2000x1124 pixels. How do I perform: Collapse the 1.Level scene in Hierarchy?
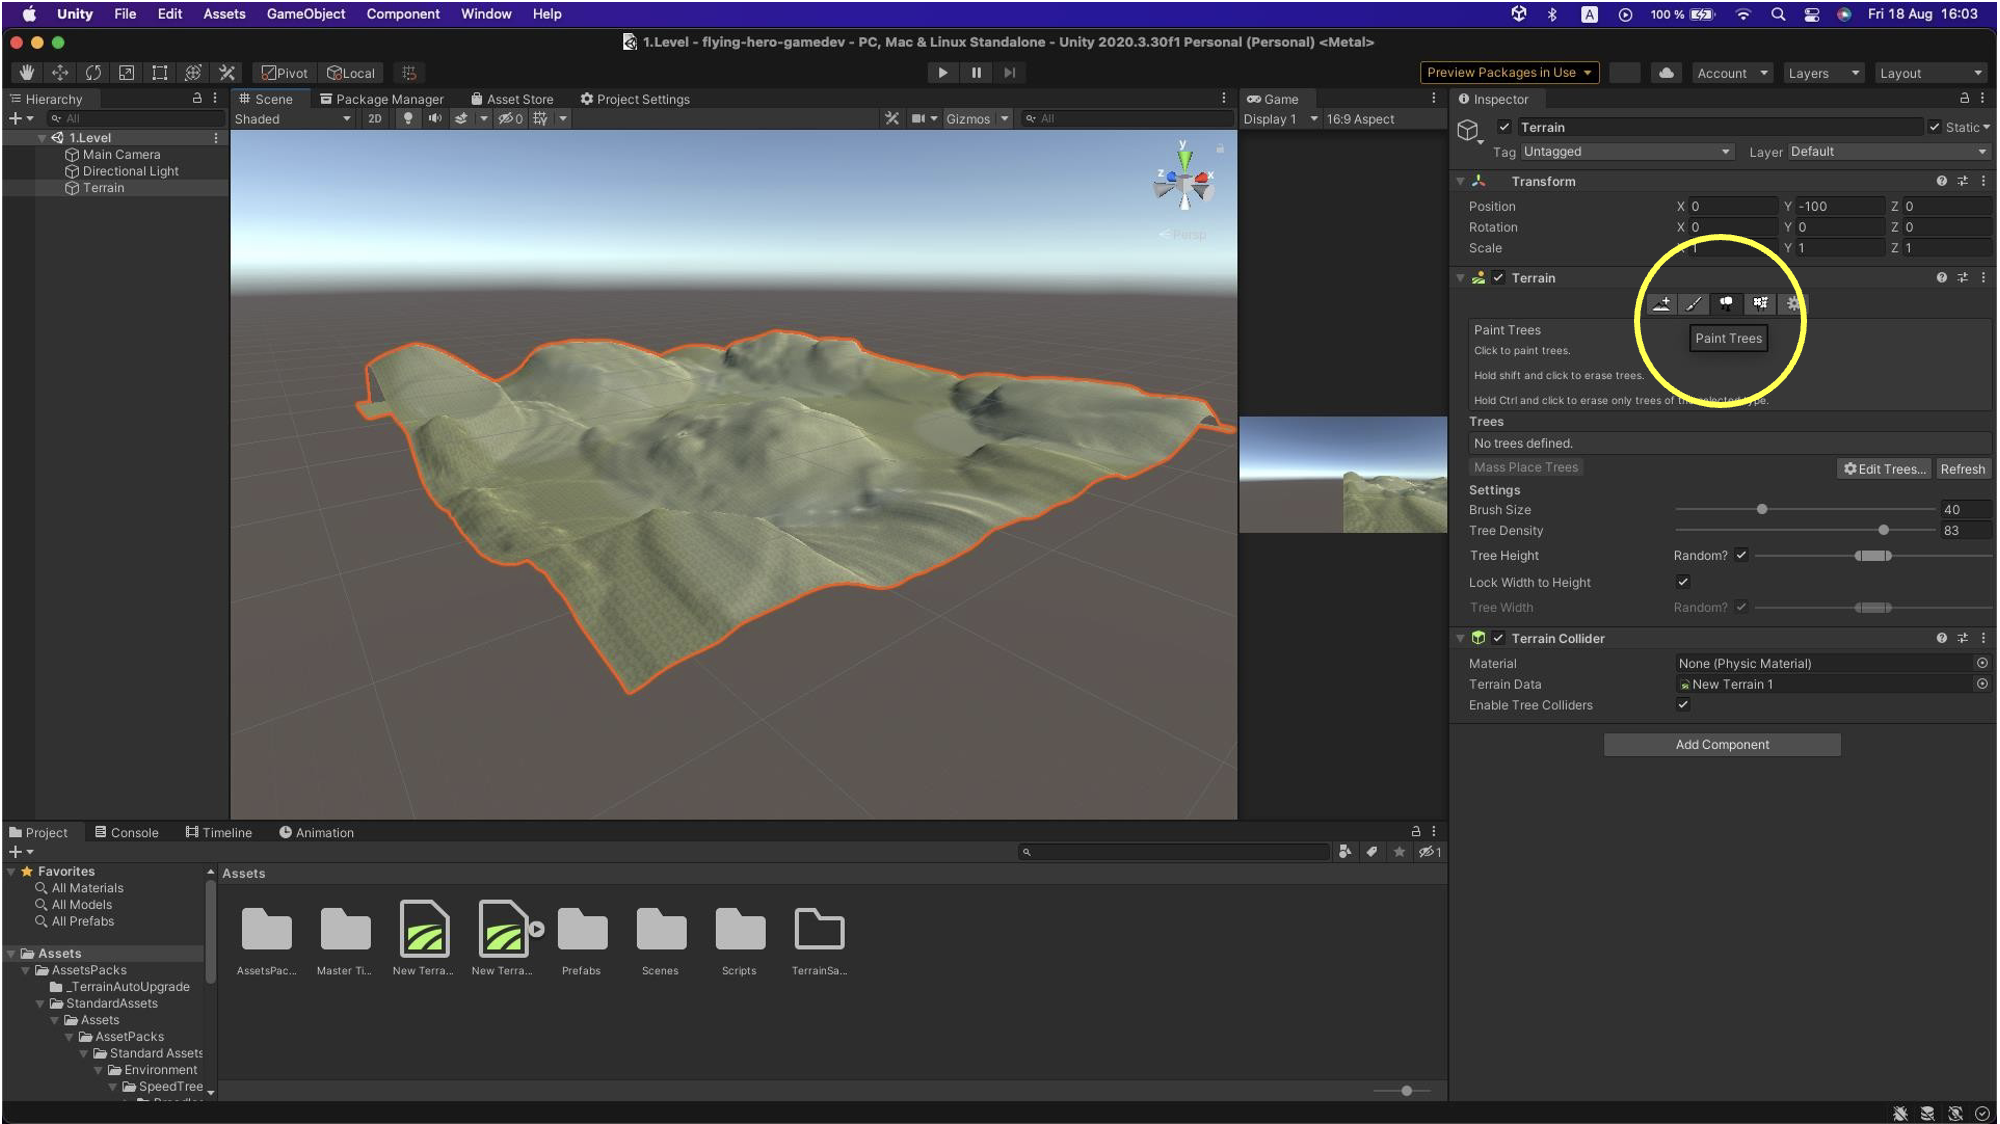42,138
